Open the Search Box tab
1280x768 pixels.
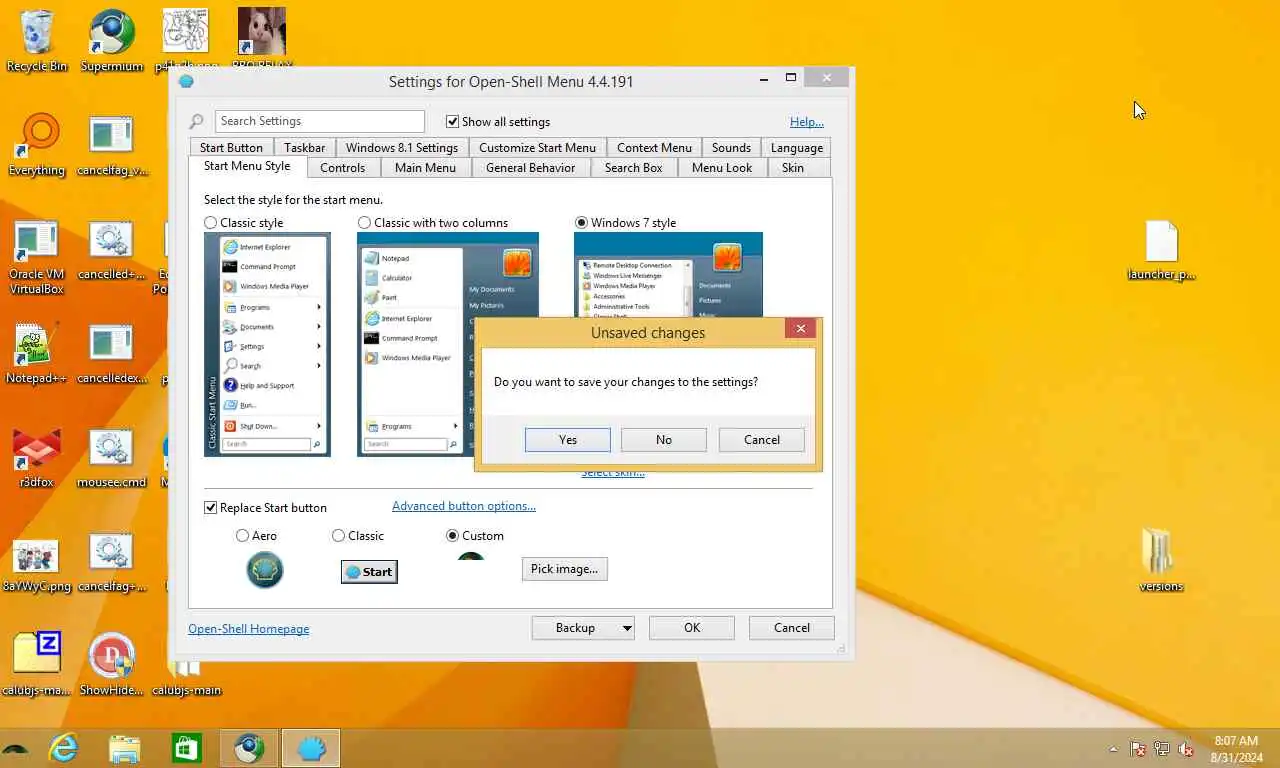click(633, 168)
